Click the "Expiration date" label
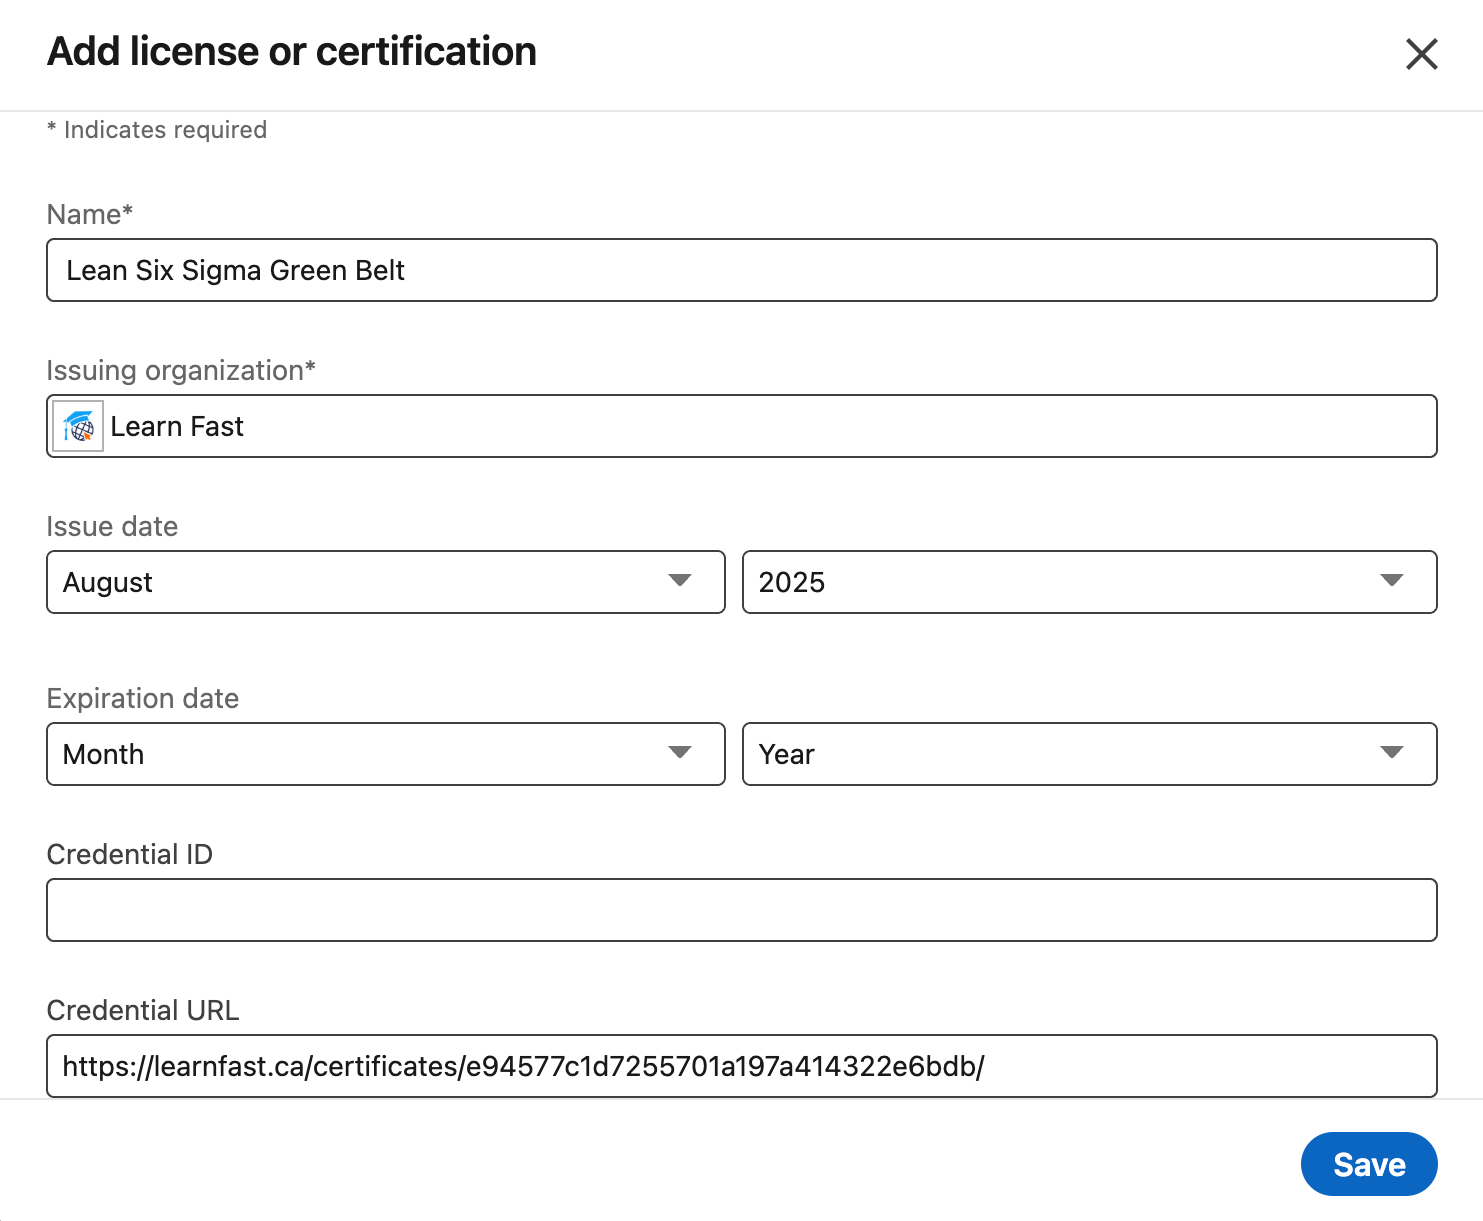The image size is (1483, 1221). click(143, 699)
